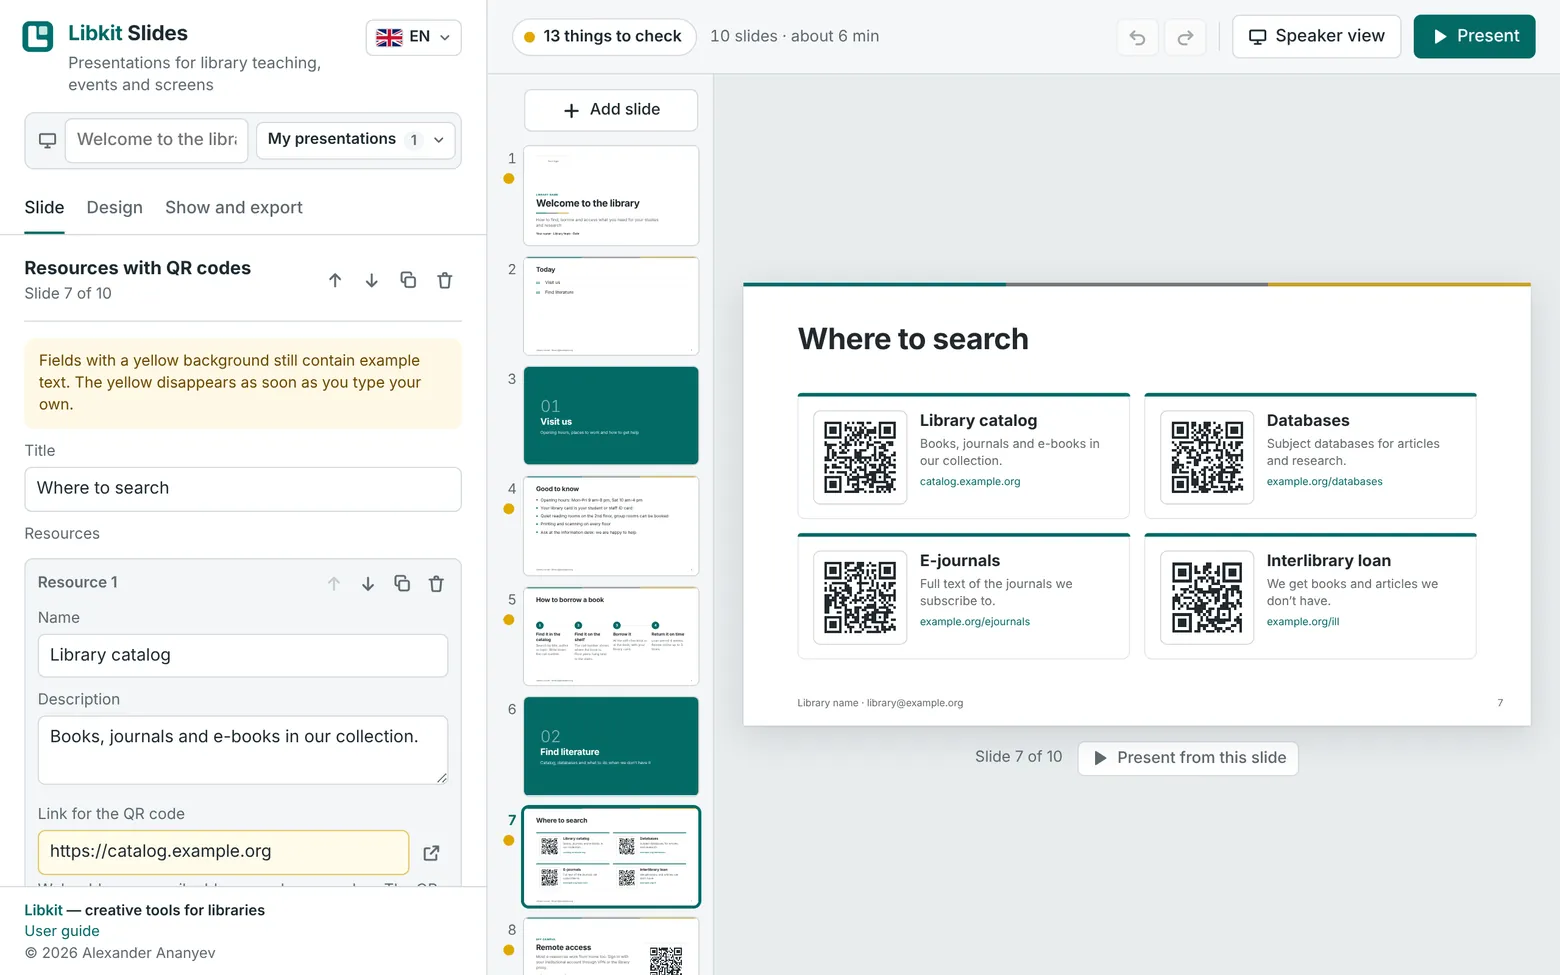Add a new slide
Screen dimensions: 1560x975
[x=611, y=110]
